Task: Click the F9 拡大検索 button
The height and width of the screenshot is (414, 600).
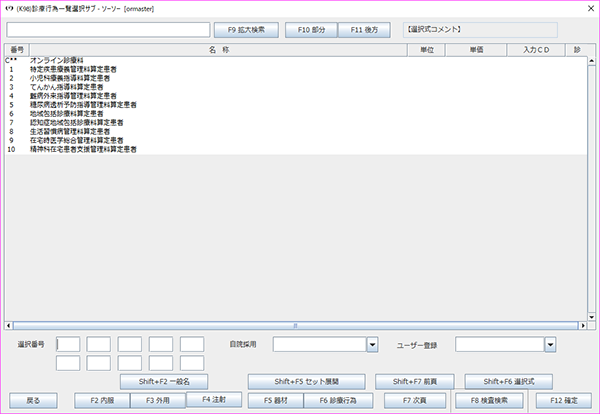Action: (x=245, y=30)
